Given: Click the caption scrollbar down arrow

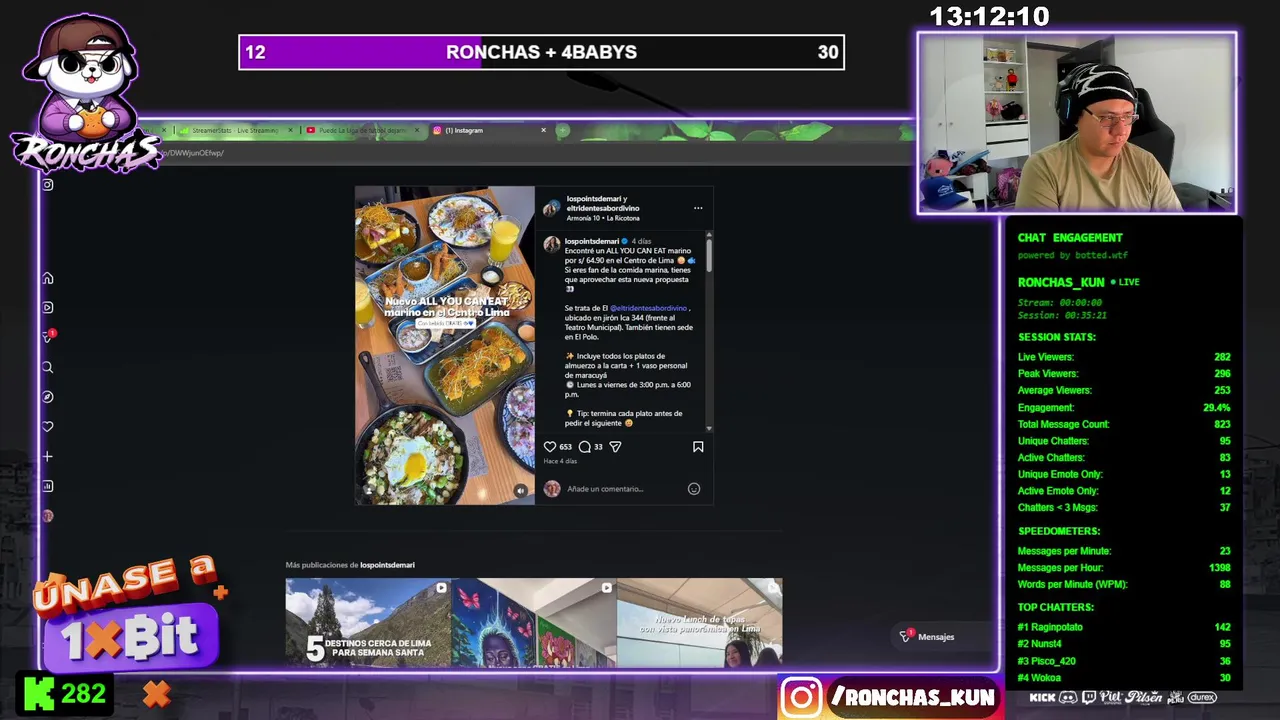Looking at the screenshot, I should [709, 427].
